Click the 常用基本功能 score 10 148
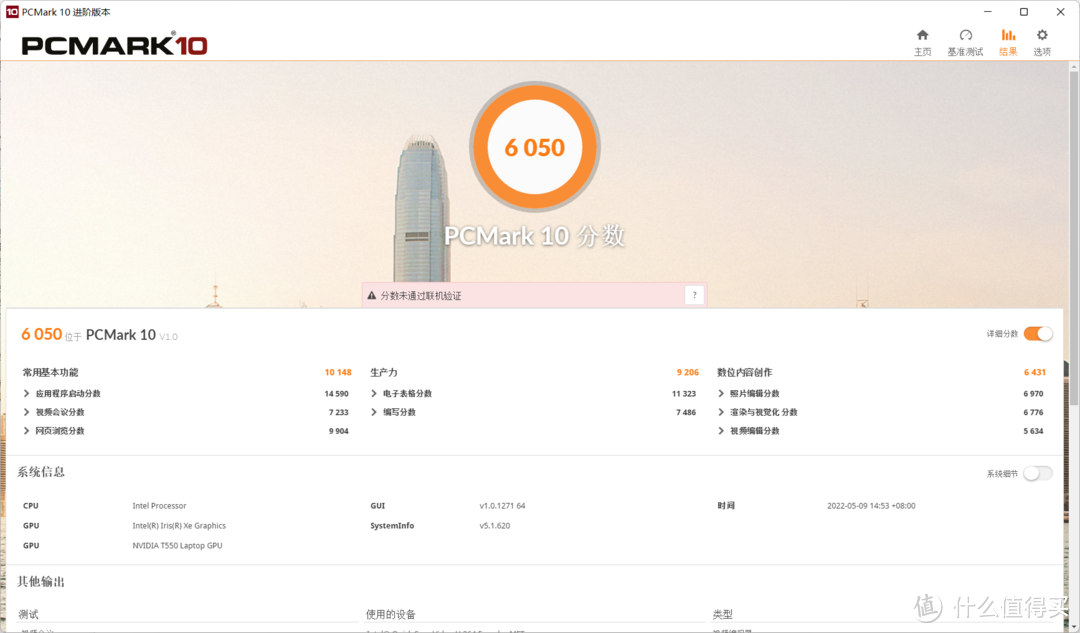The image size is (1080, 633). click(x=338, y=372)
